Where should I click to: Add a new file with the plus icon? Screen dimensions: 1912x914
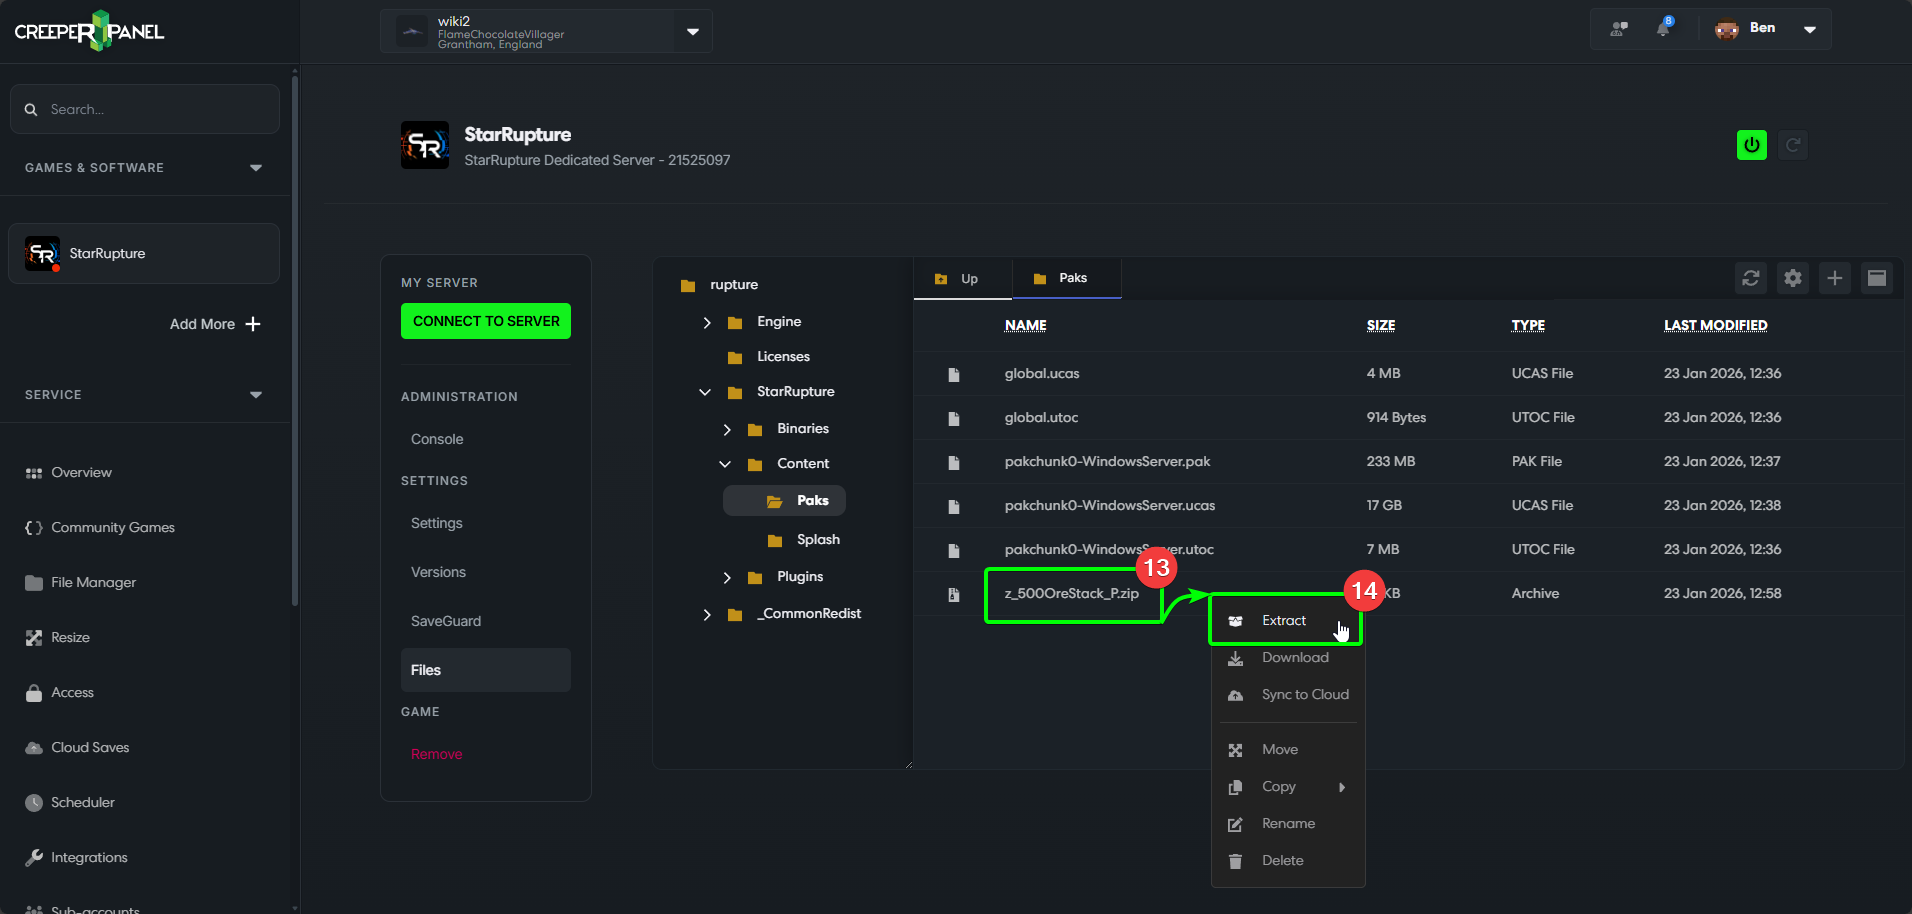[x=1834, y=278]
